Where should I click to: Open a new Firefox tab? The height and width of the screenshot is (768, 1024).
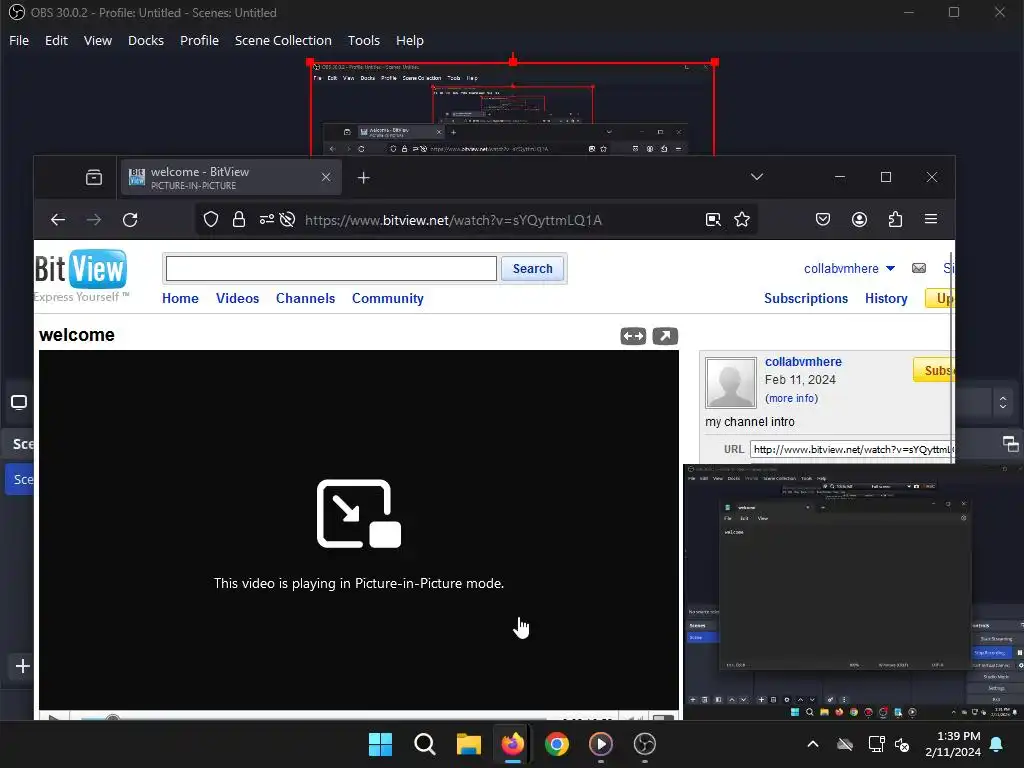pyautogui.click(x=364, y=178)
